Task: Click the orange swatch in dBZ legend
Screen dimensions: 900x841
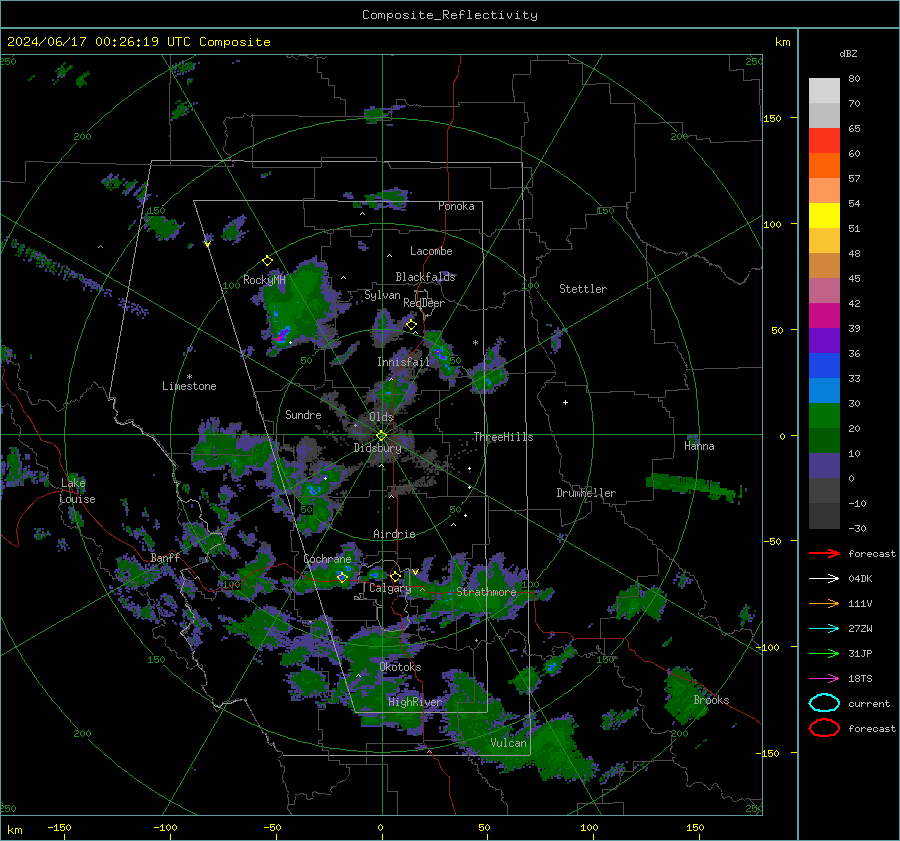Action: [824, 165]
